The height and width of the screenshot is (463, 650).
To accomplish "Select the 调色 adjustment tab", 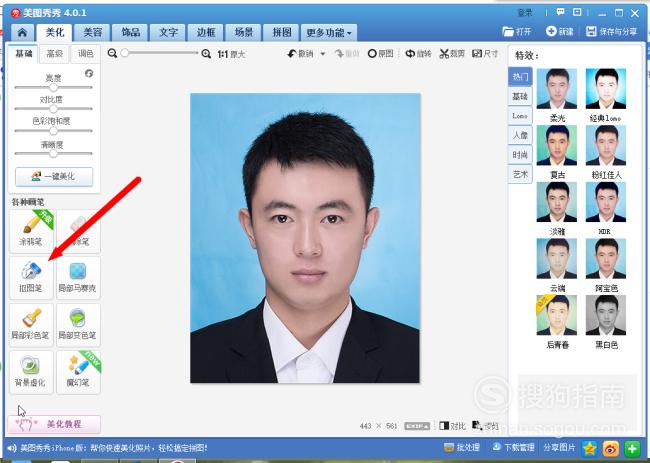I will 85,54.
